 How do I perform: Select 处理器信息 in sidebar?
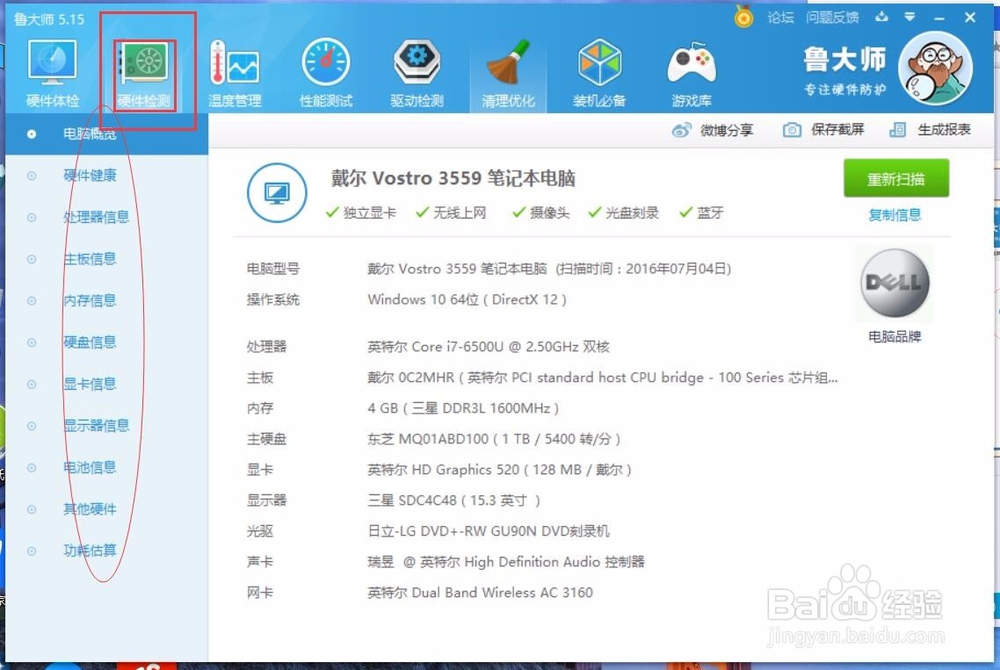96,217
